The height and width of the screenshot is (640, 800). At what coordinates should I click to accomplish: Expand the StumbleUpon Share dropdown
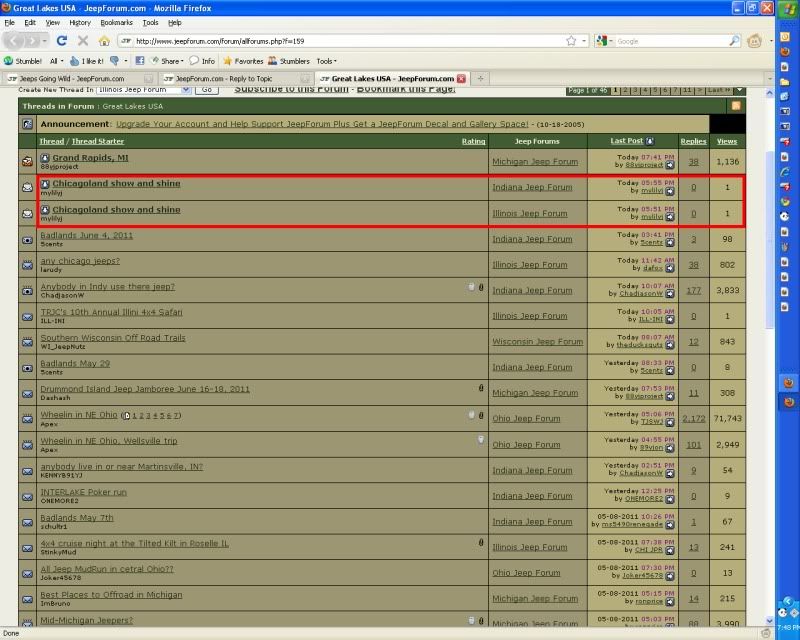pos(167,61)
